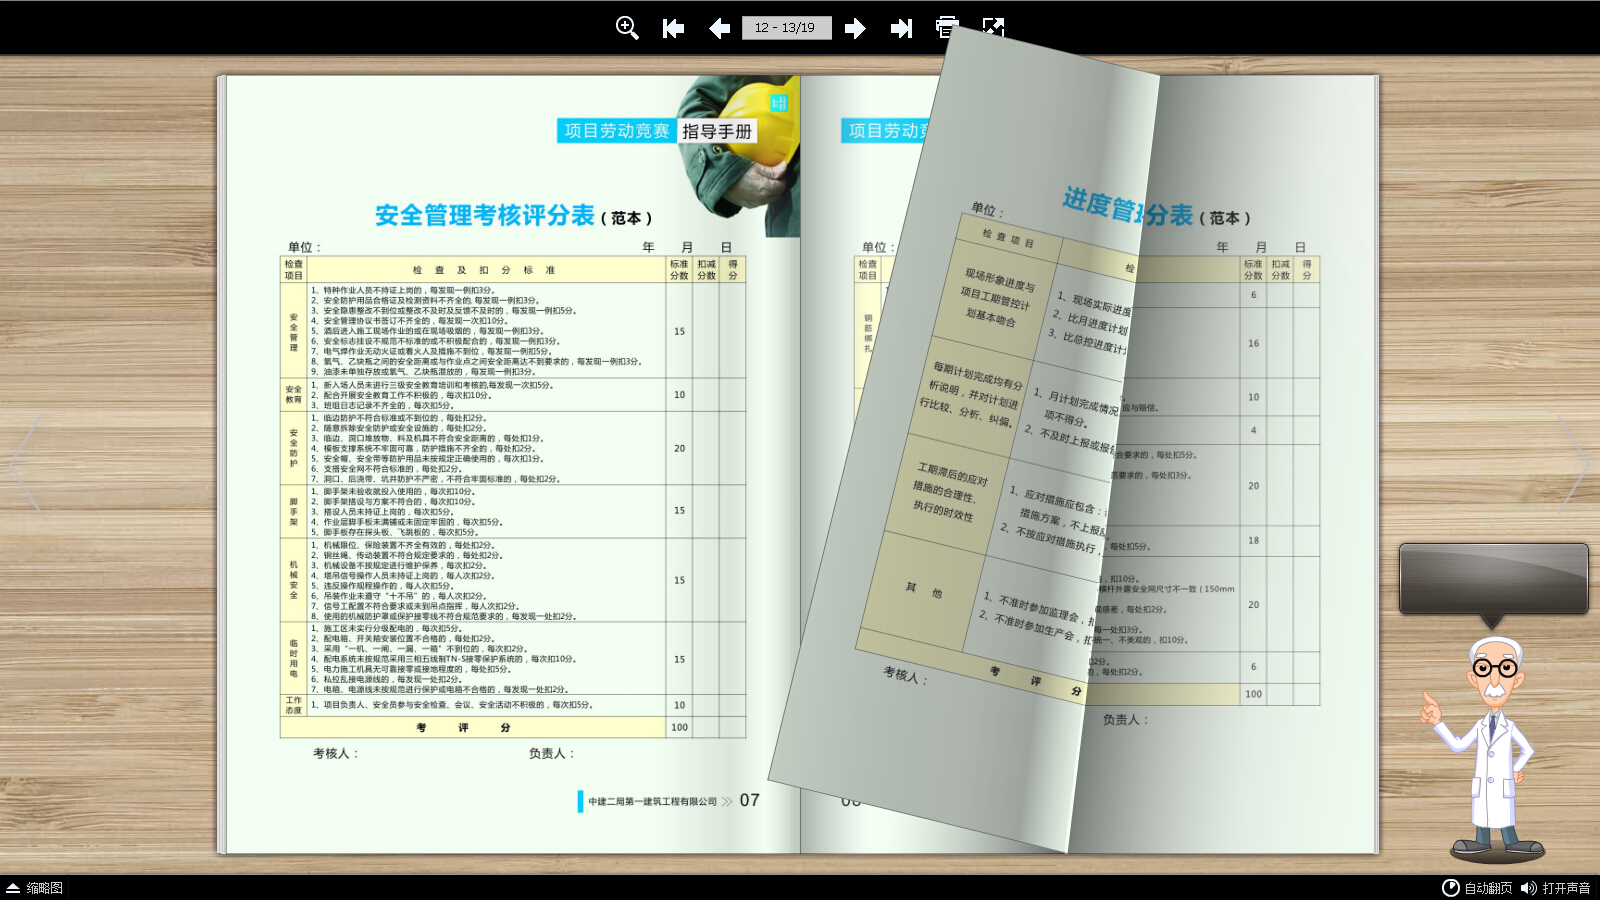1600x900 pixels.
Task: Jump to the last page
Action: pyautogui.click(x=901, y=28)
